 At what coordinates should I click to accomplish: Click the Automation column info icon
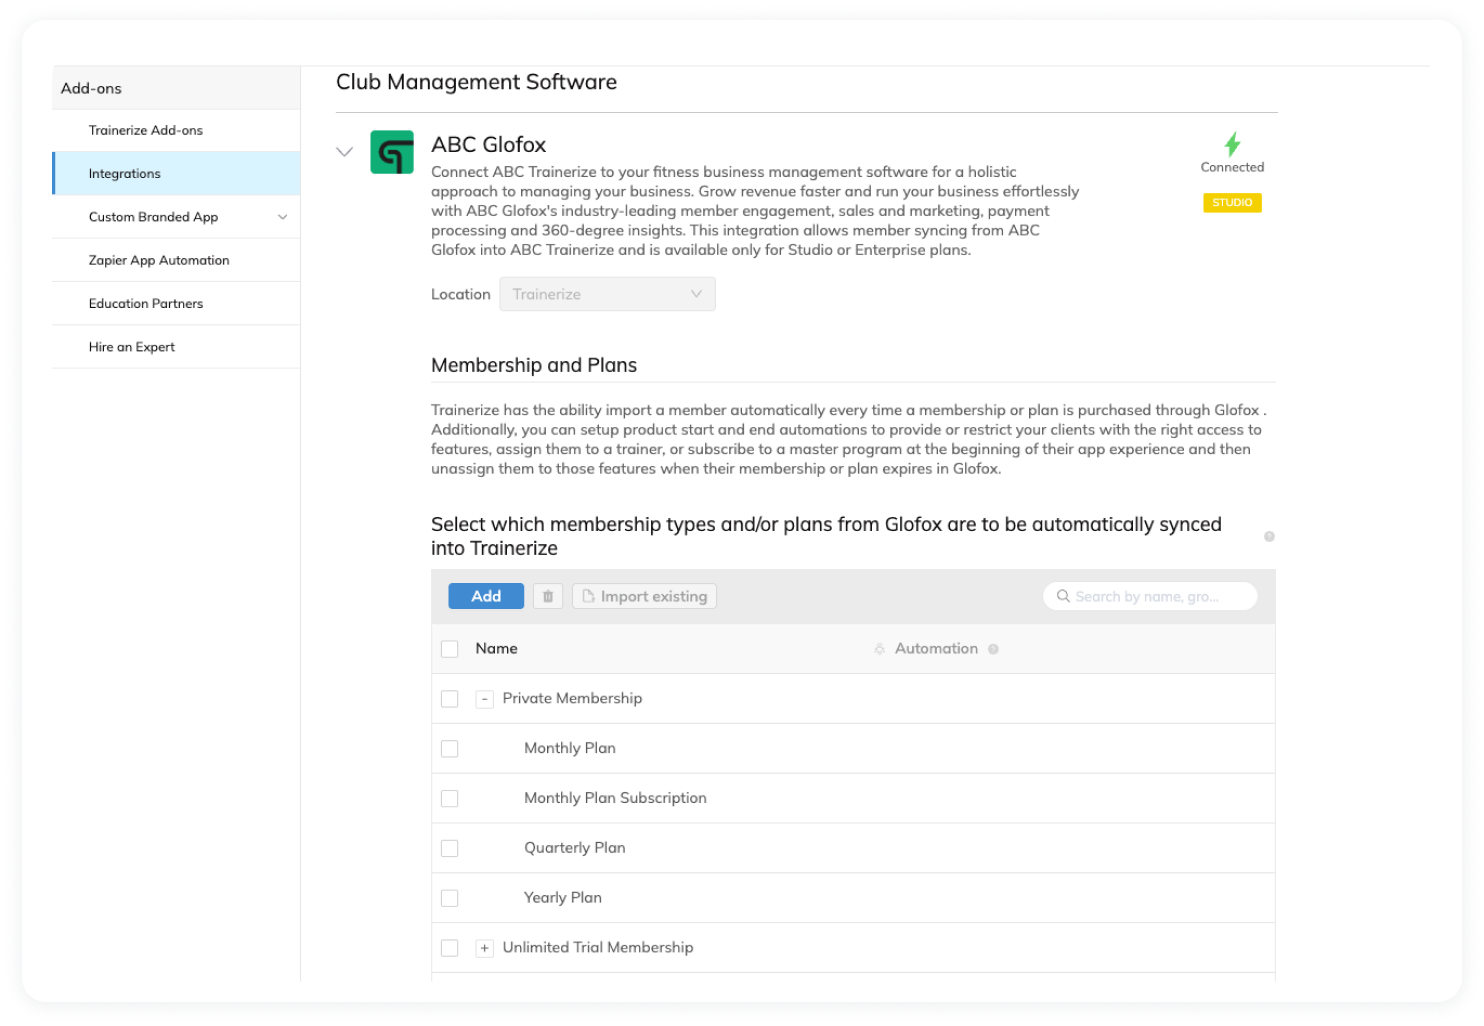click(x=993, y=649)
